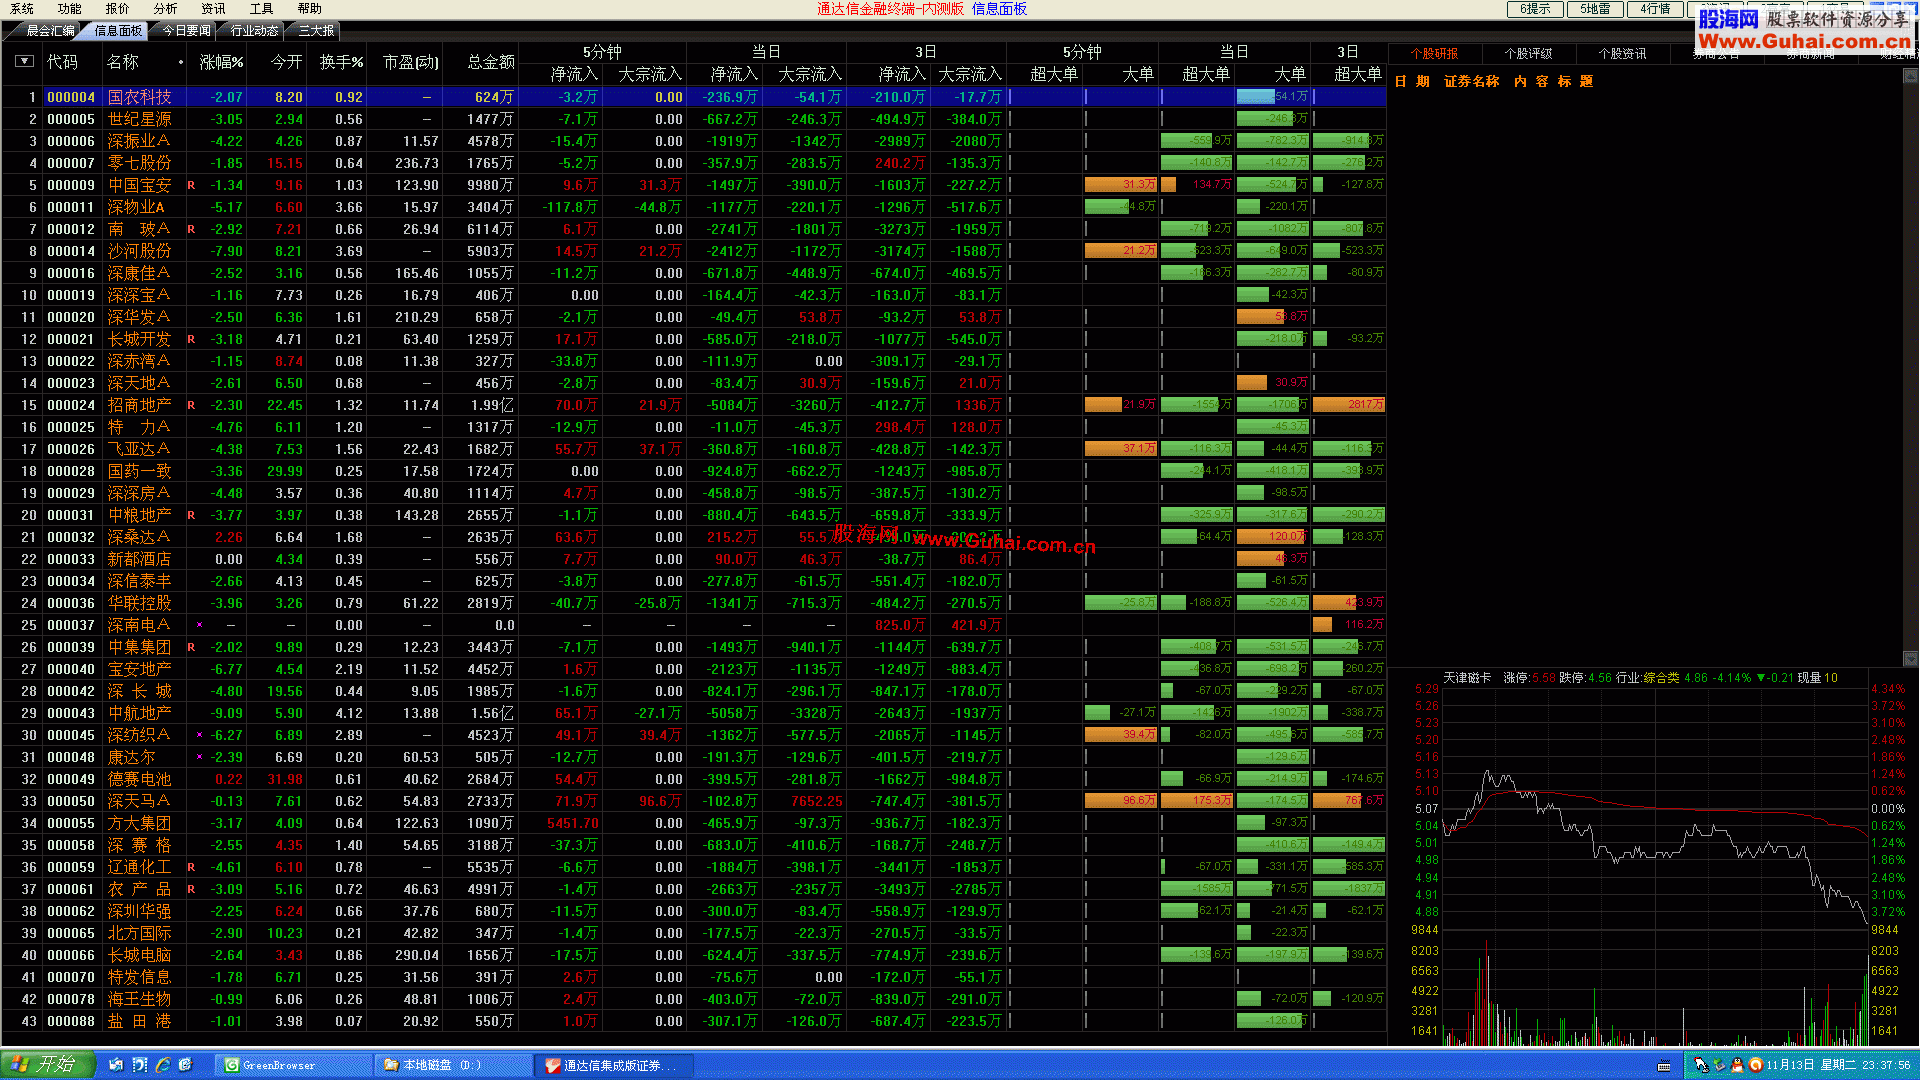The height and width of the screenshot is (1080, 1920).
Task: Open the 功能 menu
Action: (70, 8)
